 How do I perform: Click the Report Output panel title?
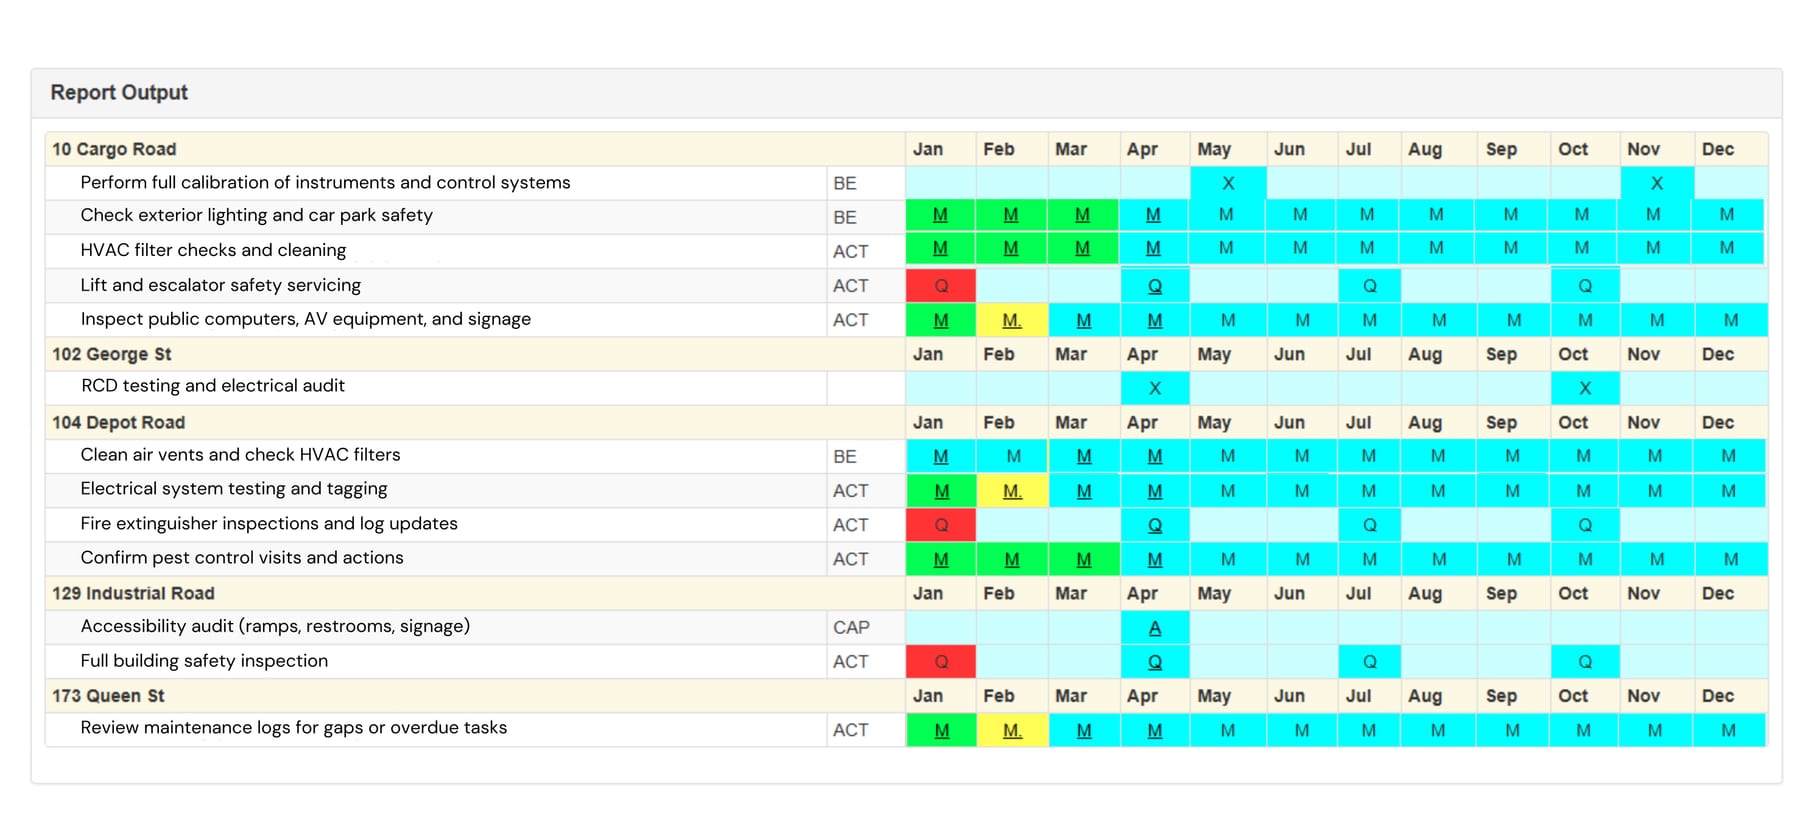(x=119, y=92)
